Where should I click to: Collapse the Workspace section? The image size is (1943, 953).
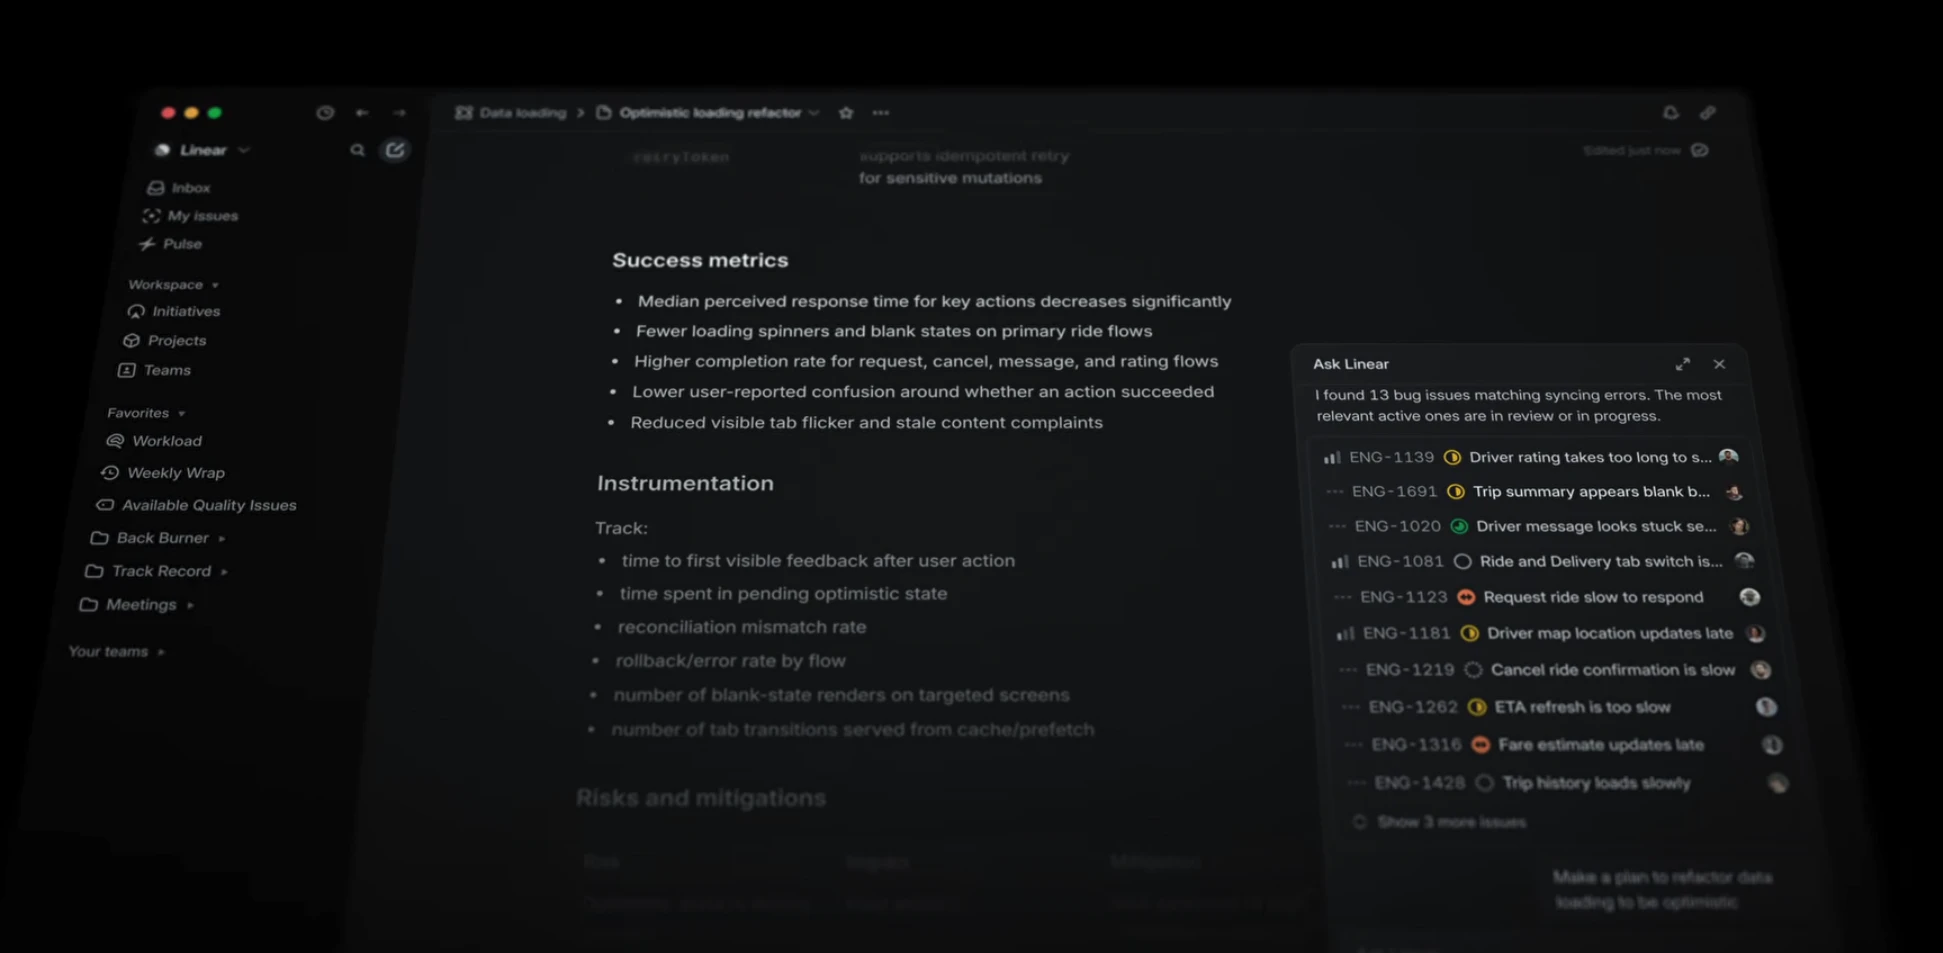(x=173, y=285)
